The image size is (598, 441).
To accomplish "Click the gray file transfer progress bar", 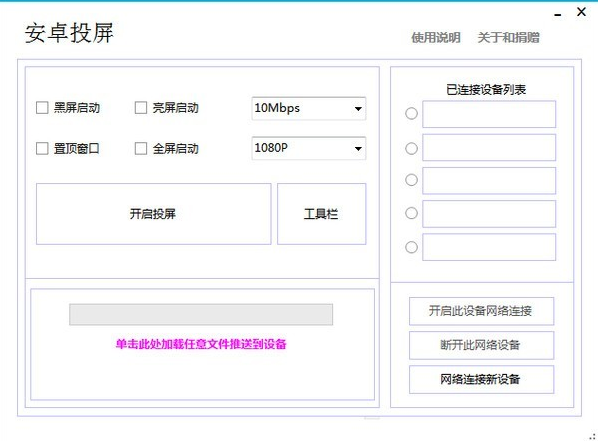I will [201, 314].
